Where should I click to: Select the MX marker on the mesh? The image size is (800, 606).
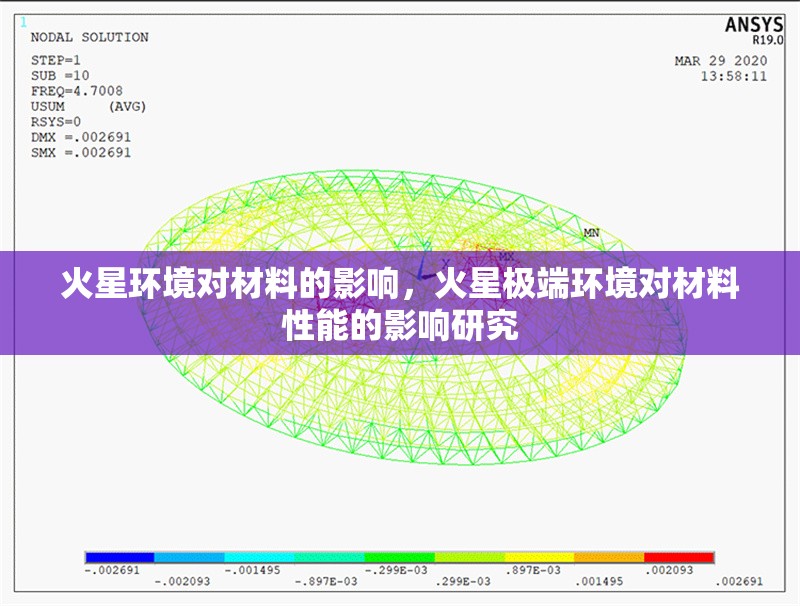(x=506, y=256)
